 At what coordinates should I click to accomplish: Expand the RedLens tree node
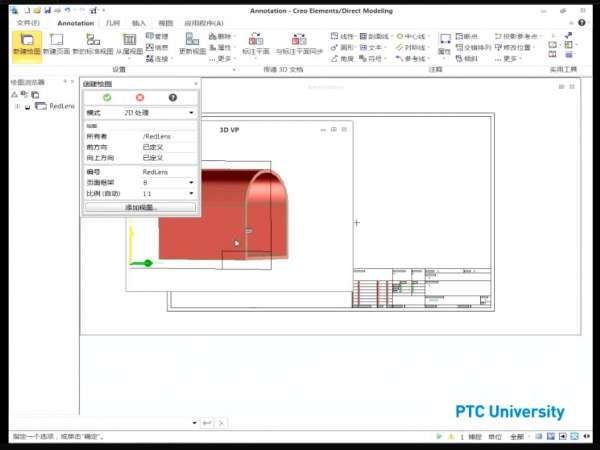tap(16, 105)
